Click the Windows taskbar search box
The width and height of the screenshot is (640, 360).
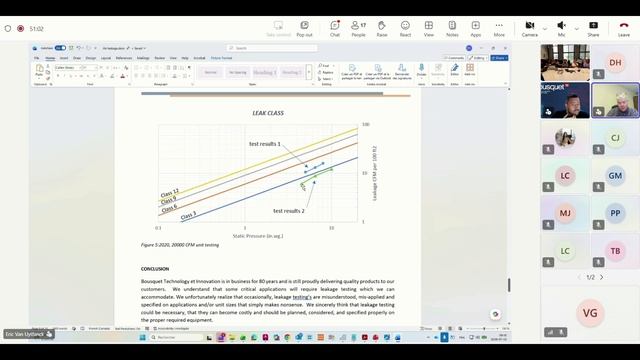pyautogui.click(x=176, y=337)
